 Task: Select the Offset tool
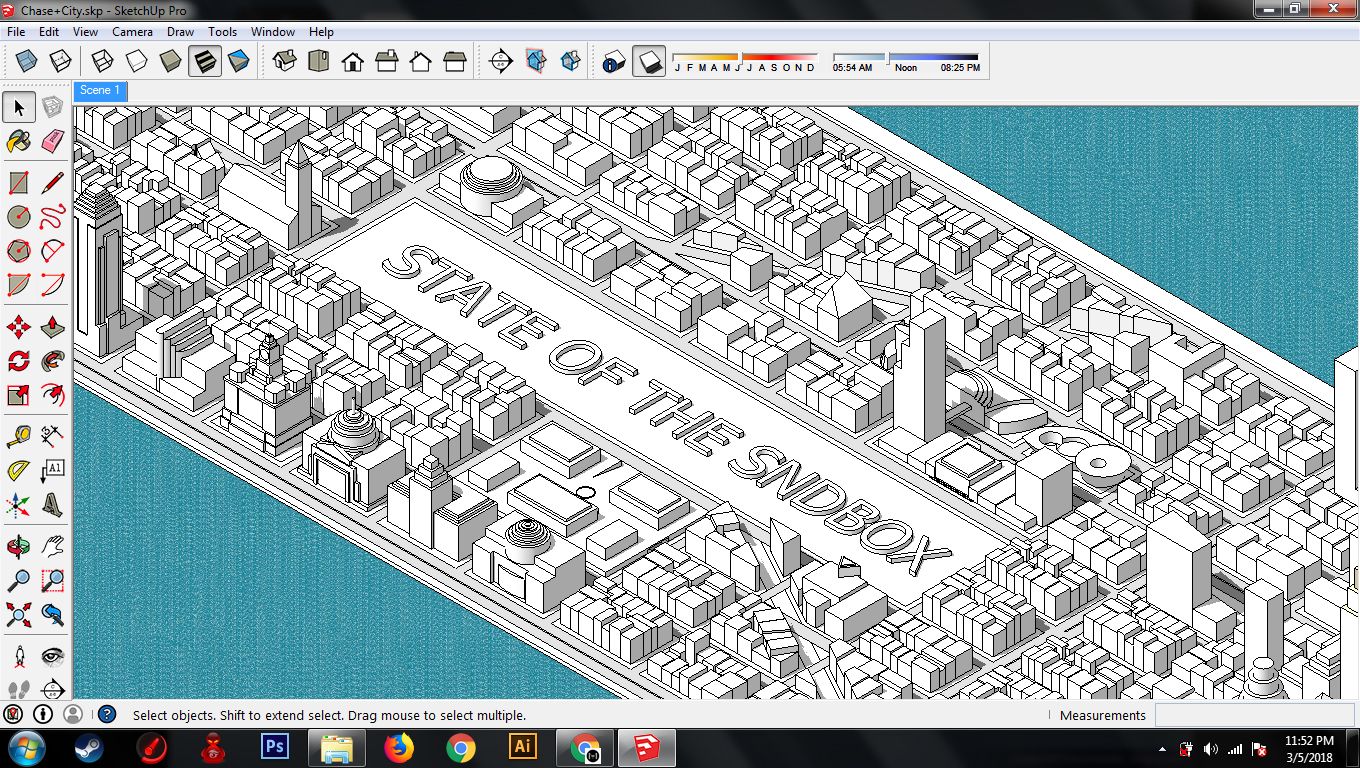click(52, 395)
